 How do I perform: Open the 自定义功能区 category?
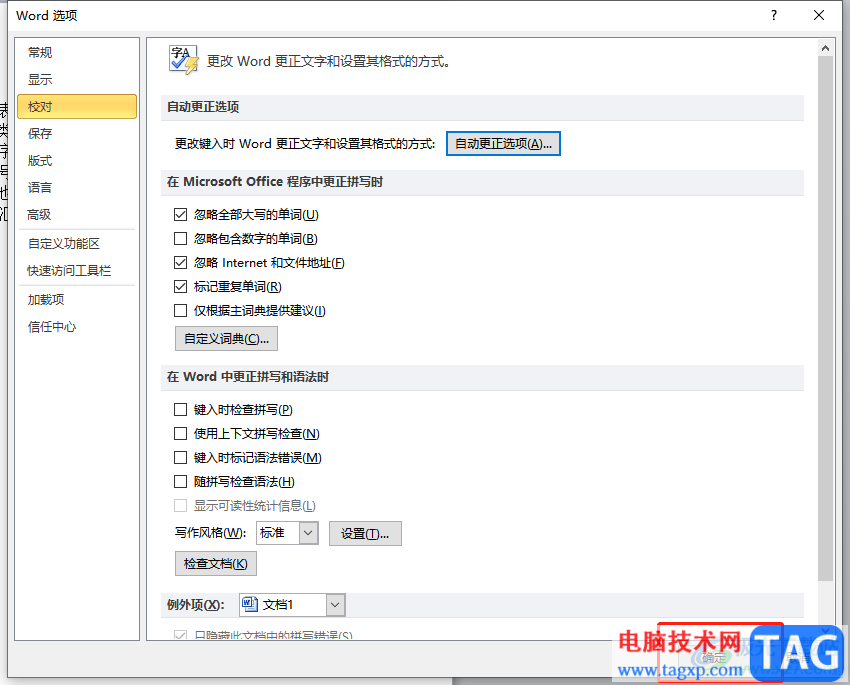click(76, 244)
